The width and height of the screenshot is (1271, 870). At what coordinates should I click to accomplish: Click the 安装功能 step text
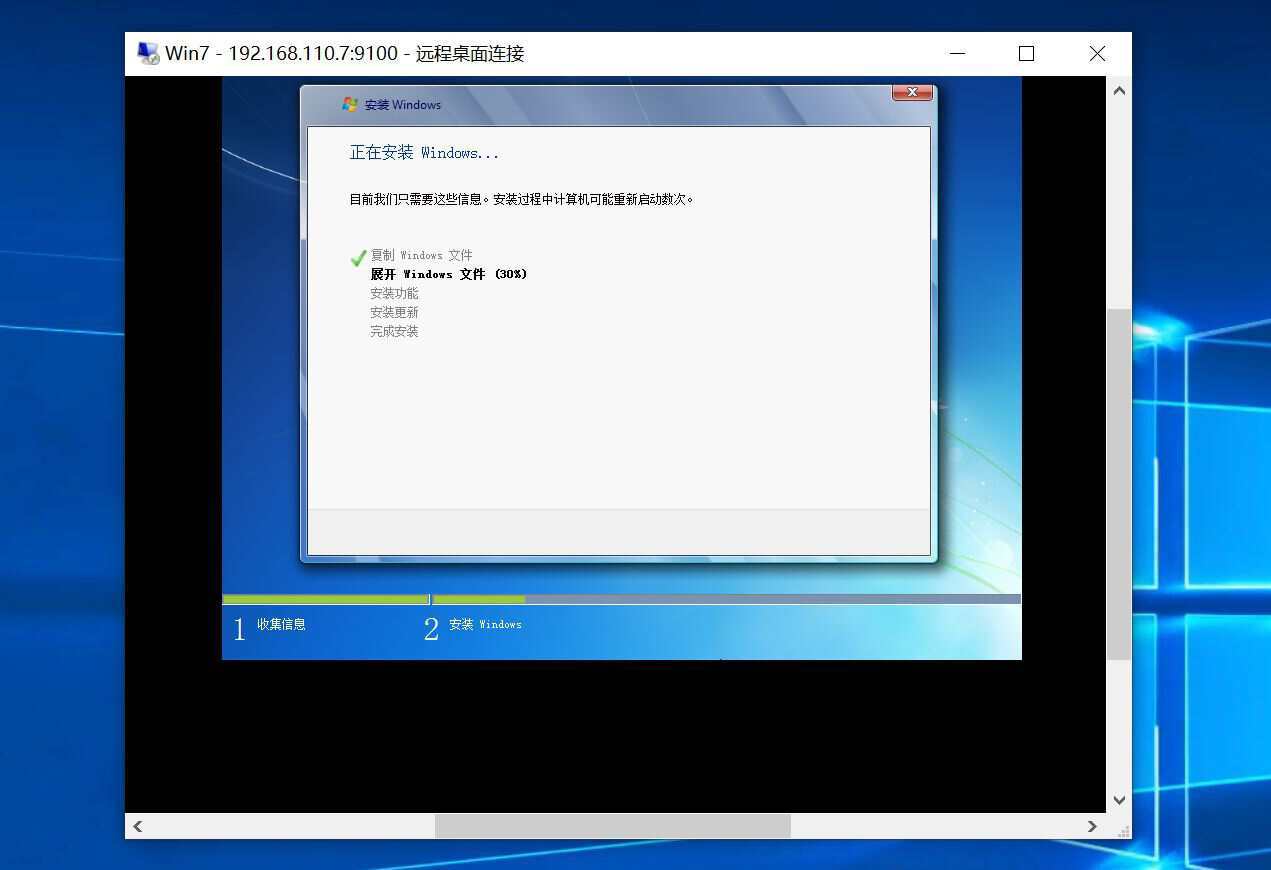(394, 293)
